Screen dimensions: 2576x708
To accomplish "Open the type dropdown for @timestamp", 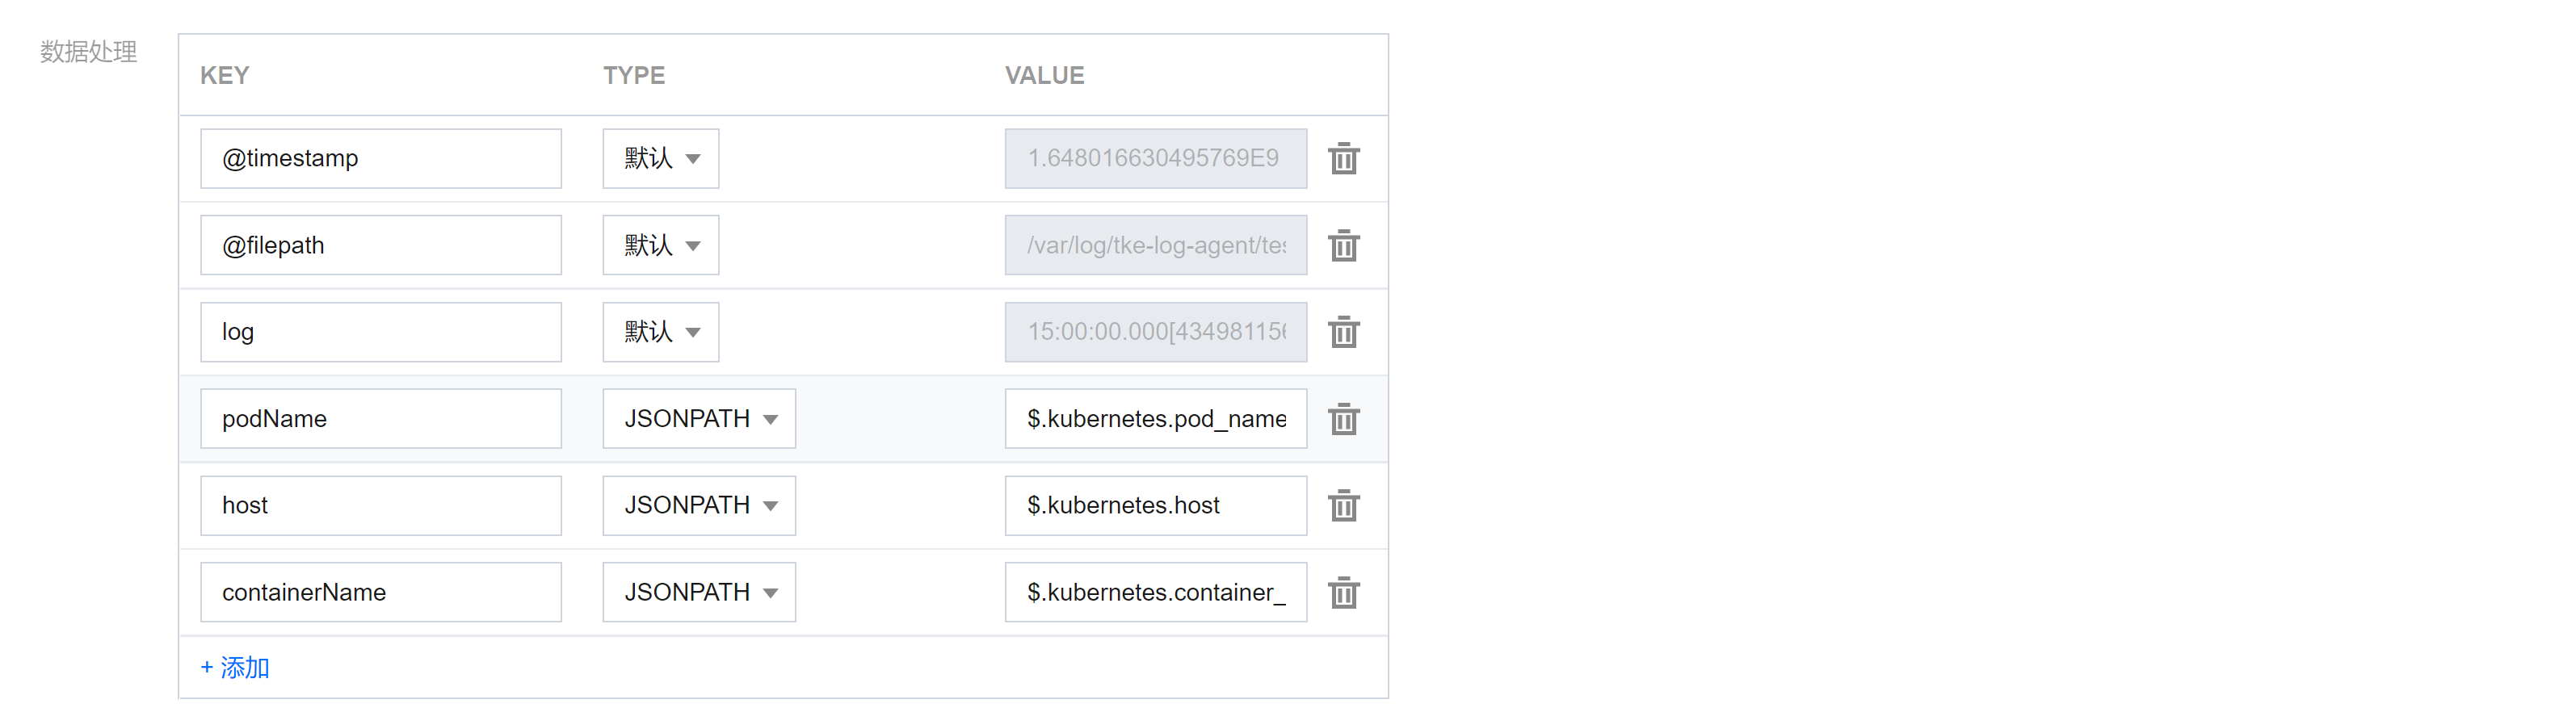I will tap(660, 158).
